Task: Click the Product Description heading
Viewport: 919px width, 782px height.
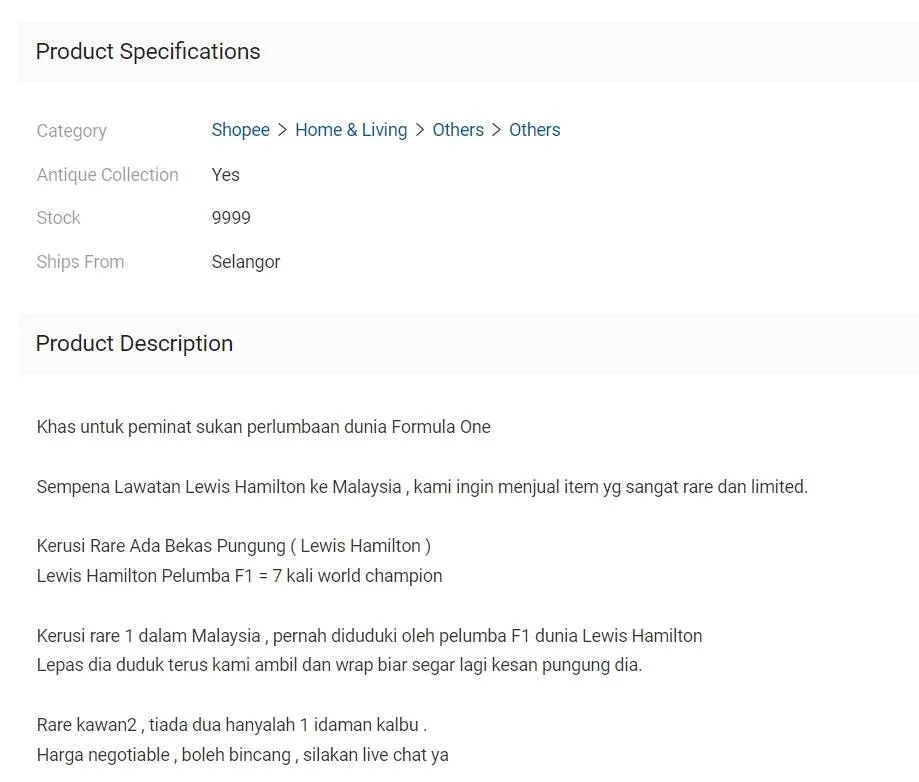Action: pyautogui.click(x=134, y=344)
